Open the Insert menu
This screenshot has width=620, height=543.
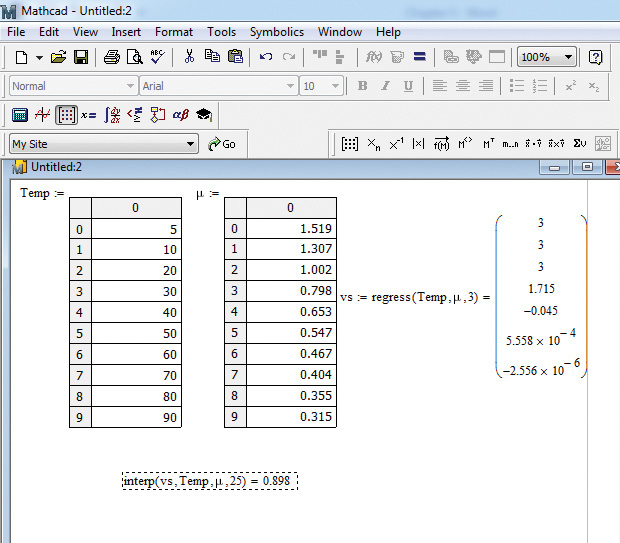126,32
